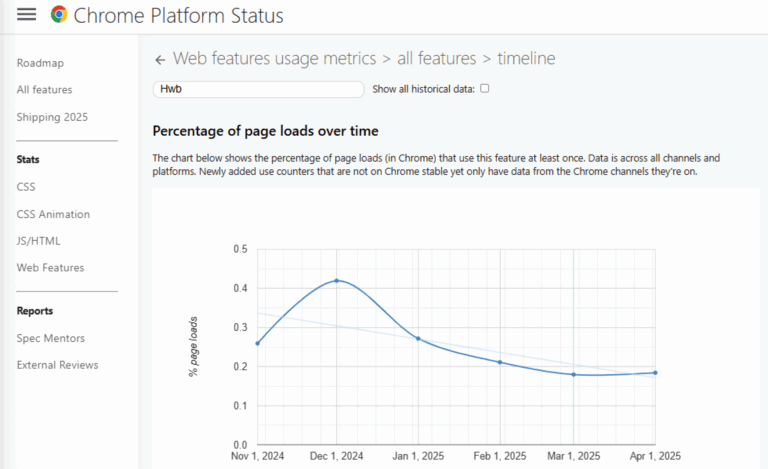Click the Hwb feature search field

tap(258, 89)
